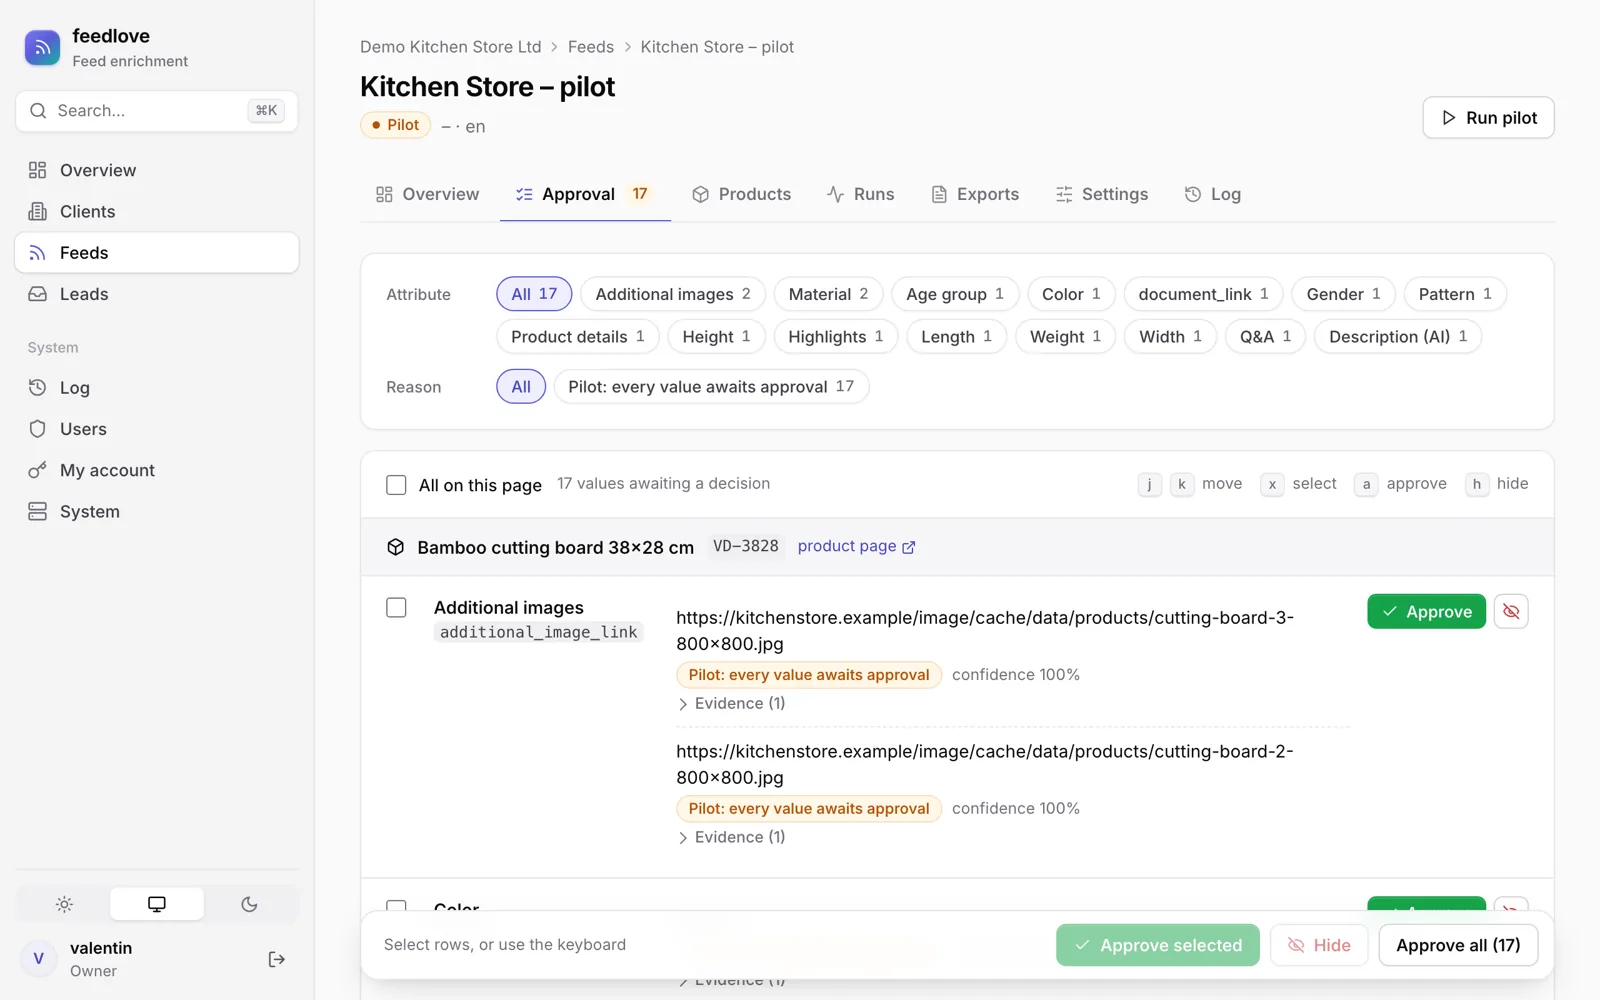This screenshot has height=1000, width=1600.
Task: Select the Additional images row checkbox
Action: [x=396, y=607]
